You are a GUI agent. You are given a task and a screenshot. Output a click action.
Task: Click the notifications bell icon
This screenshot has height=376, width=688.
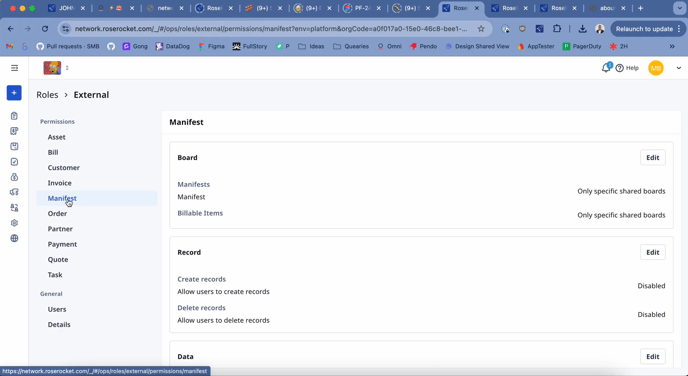point(606,68)
